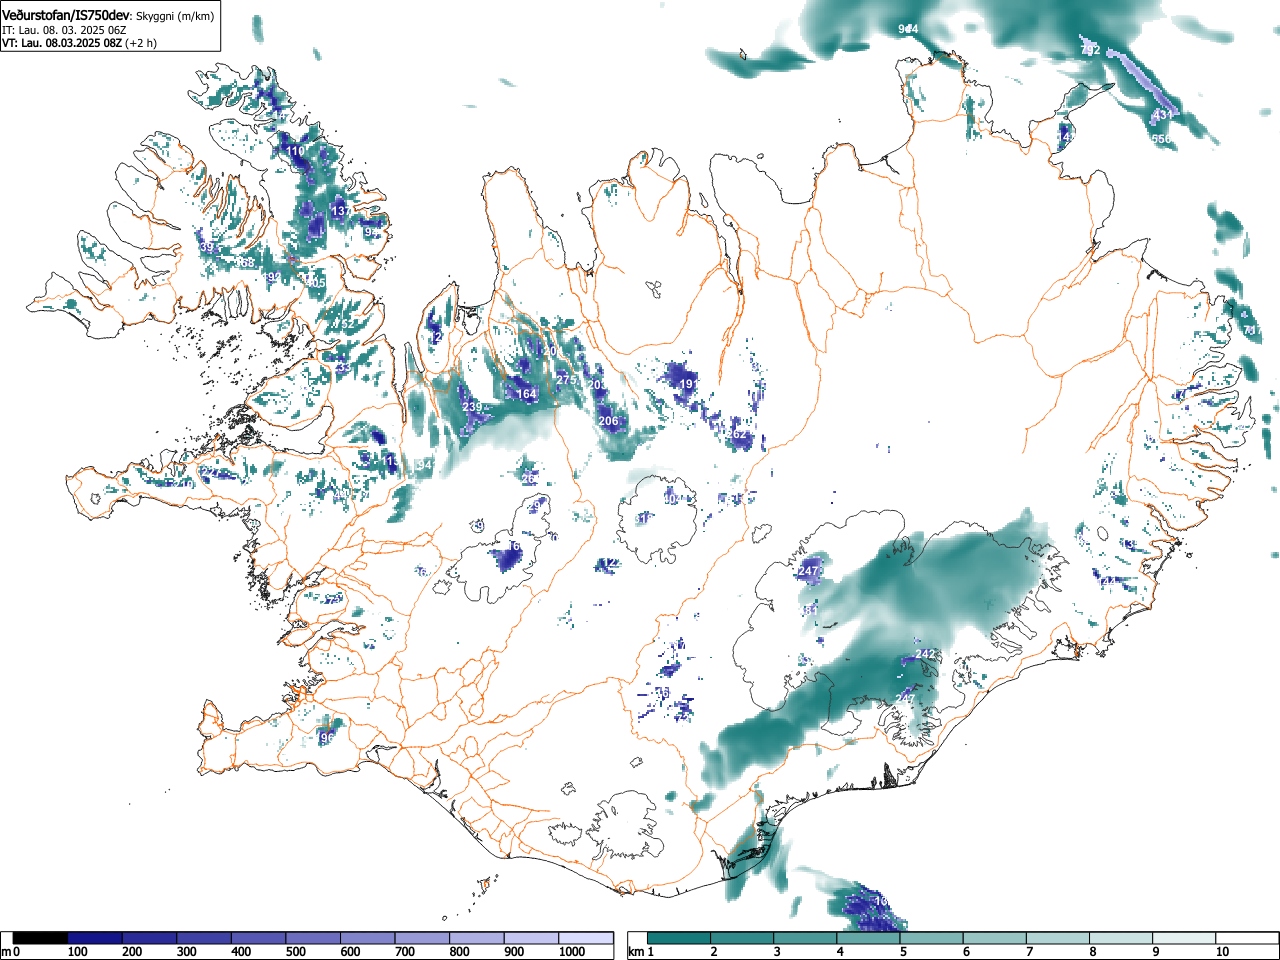The image size is (1280, 960).
Task: Click the dark blue 100–200 m swatch
Action: click(95, 938)
